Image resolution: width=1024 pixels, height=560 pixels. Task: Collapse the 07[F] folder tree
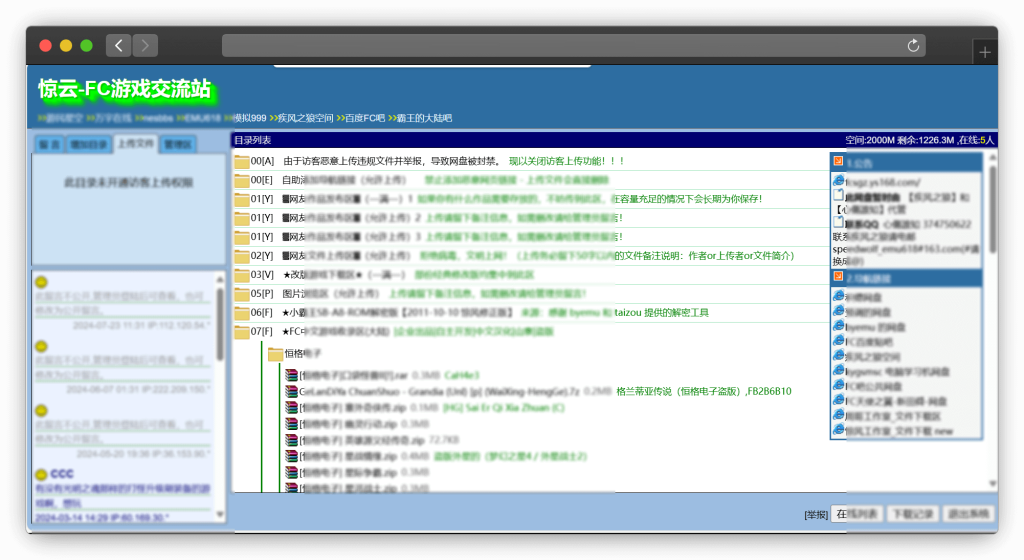click(x=241, y=332)
